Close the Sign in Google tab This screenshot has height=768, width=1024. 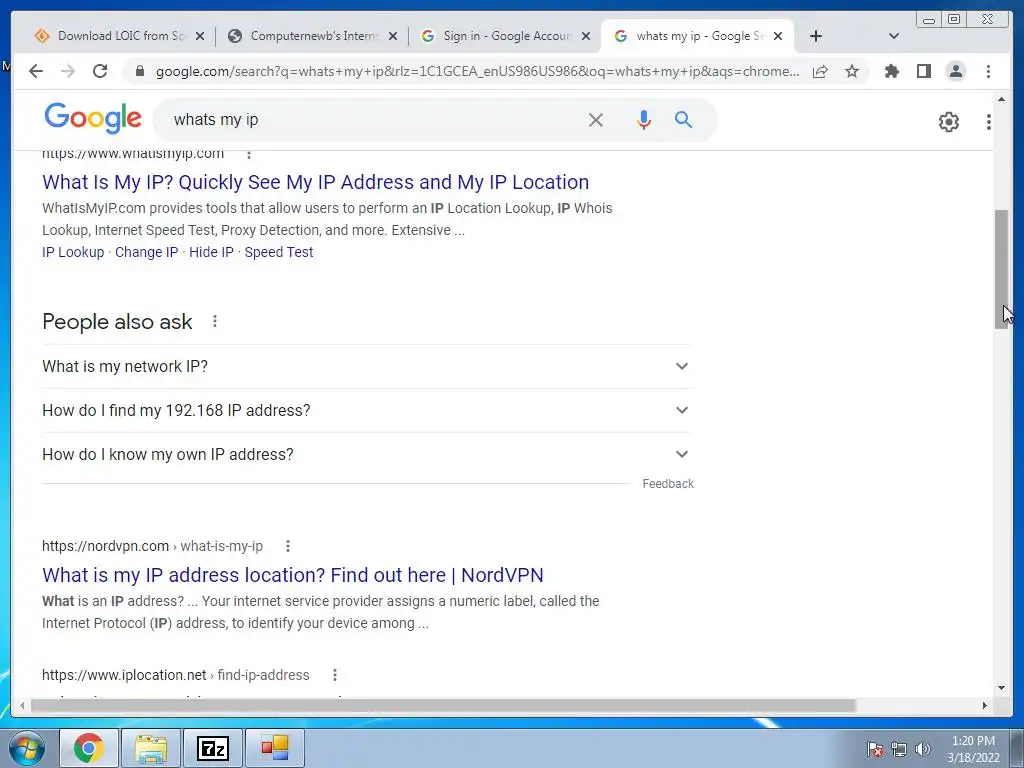click(x=586, y=37)
